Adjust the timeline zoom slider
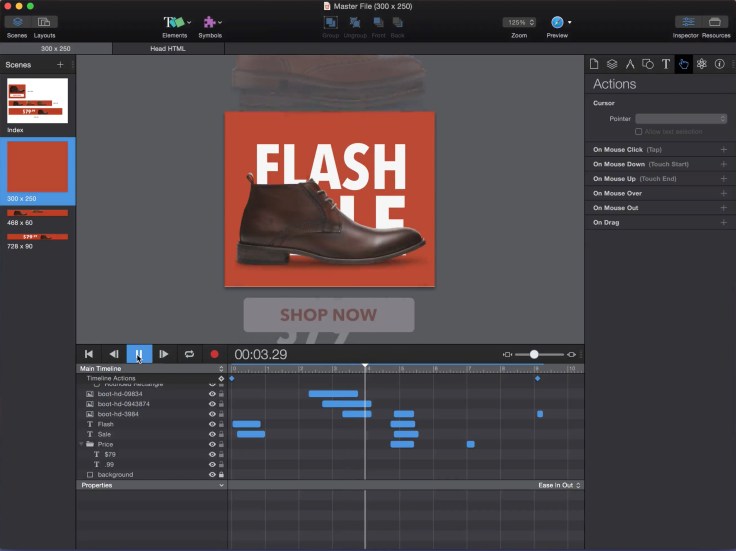 (534, 354)
